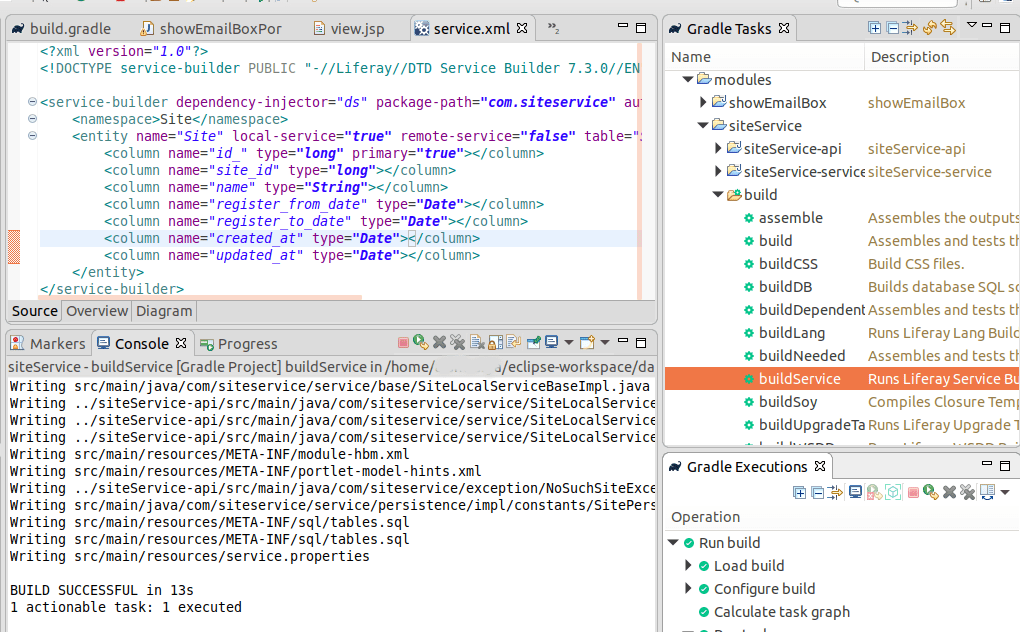Screen dimensions: 1020x632
Task: Refresh tasks for all Gradle projects
Action: click(x=929, y=28)
